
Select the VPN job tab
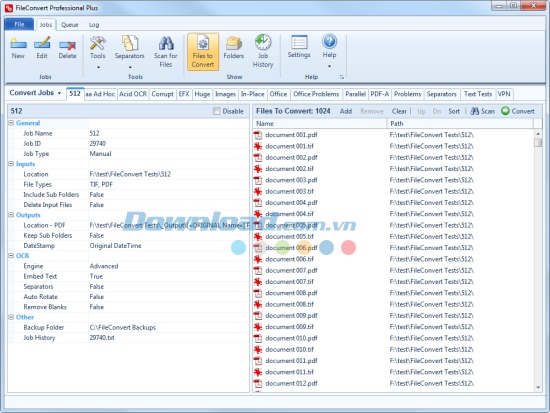coord(504,94)
